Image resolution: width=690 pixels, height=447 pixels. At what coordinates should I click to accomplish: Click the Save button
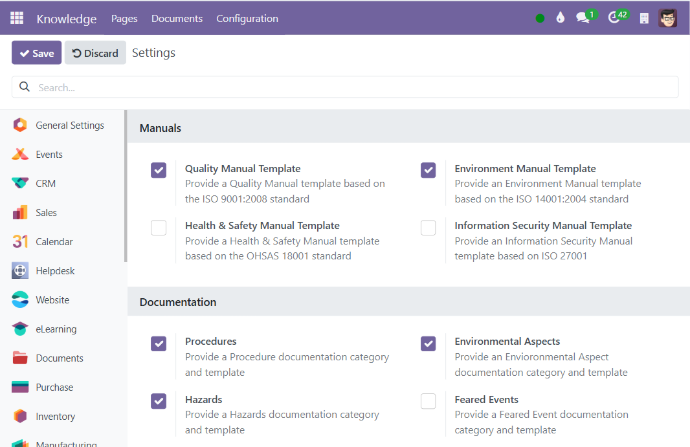coord(36,53)
